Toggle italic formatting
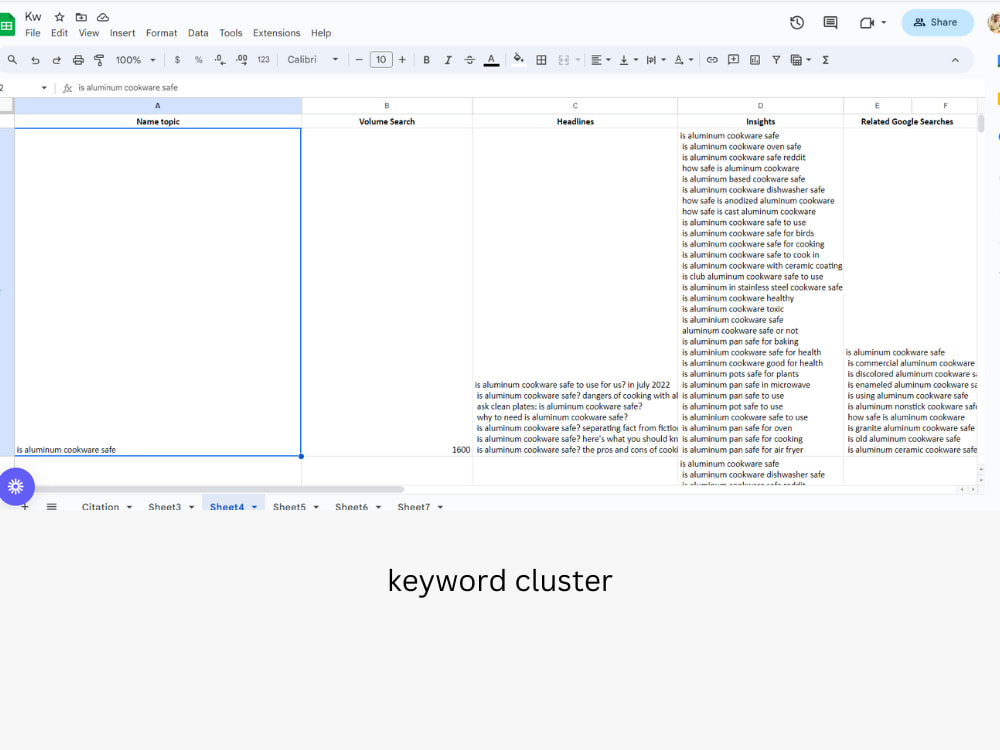Viewport: 1000px width, 750px height. pos(448,60)
